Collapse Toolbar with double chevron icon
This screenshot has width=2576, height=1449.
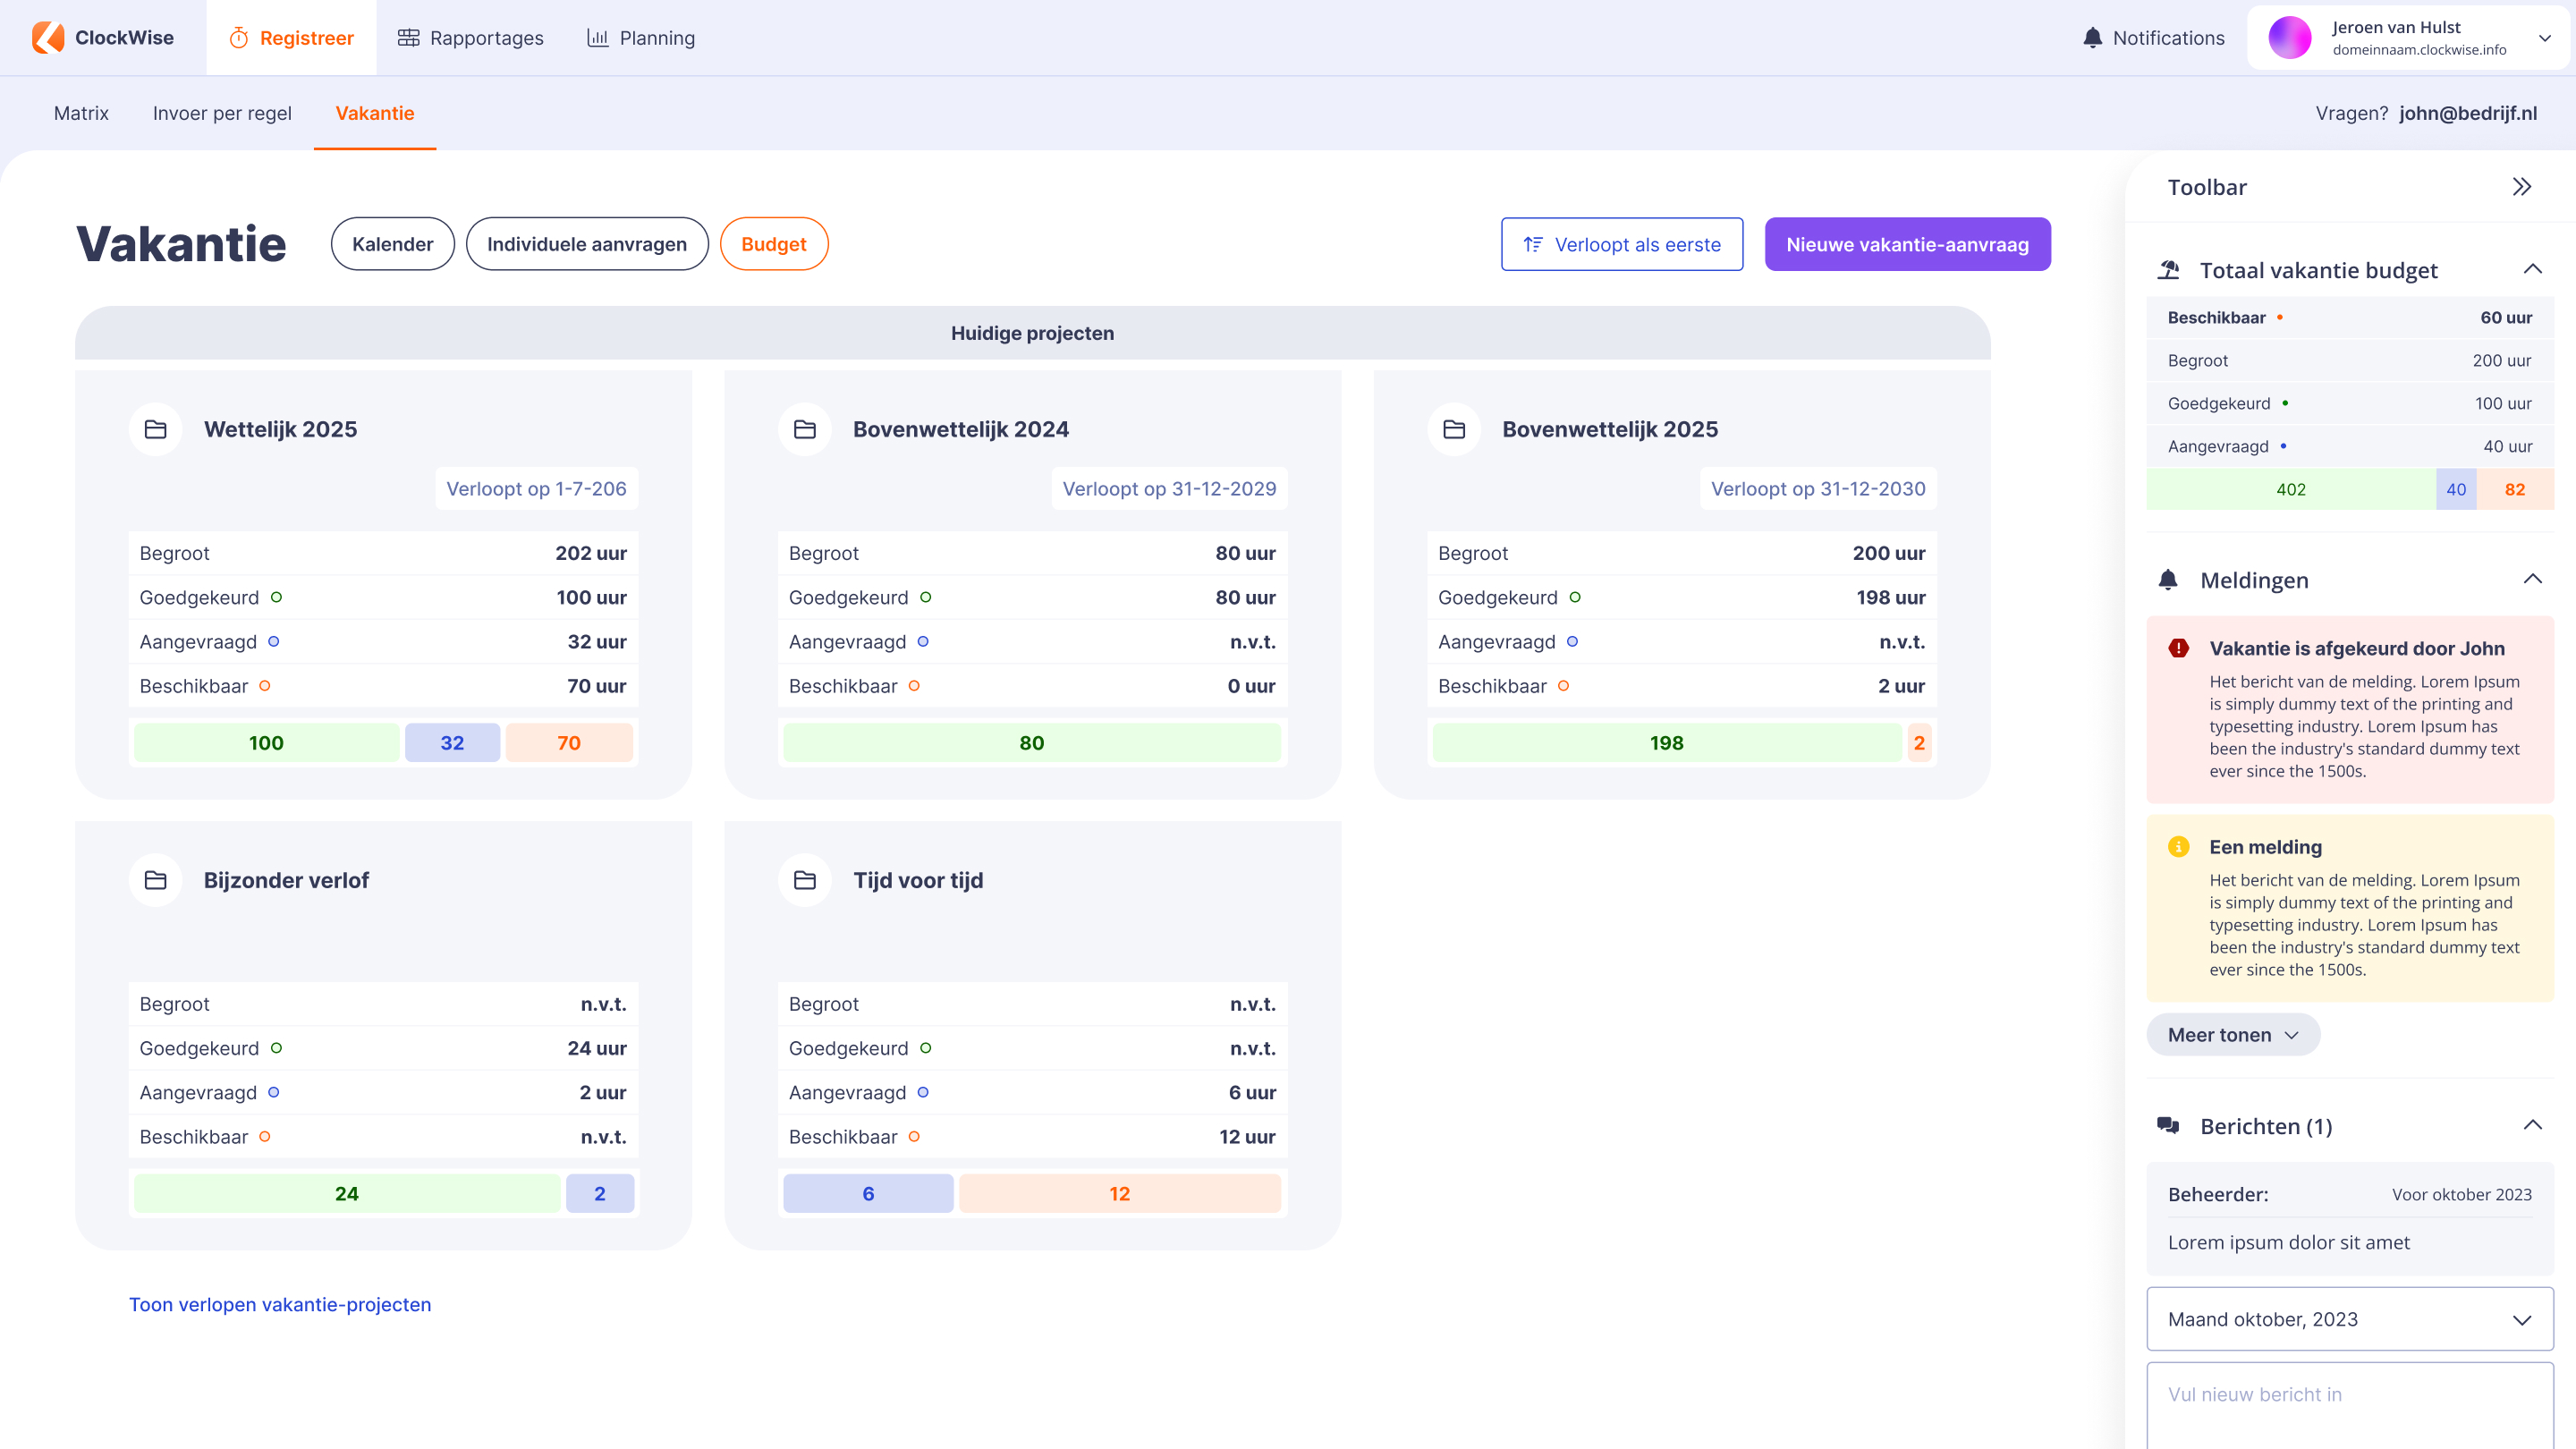pyautogui.click(x=2521, y=187)
